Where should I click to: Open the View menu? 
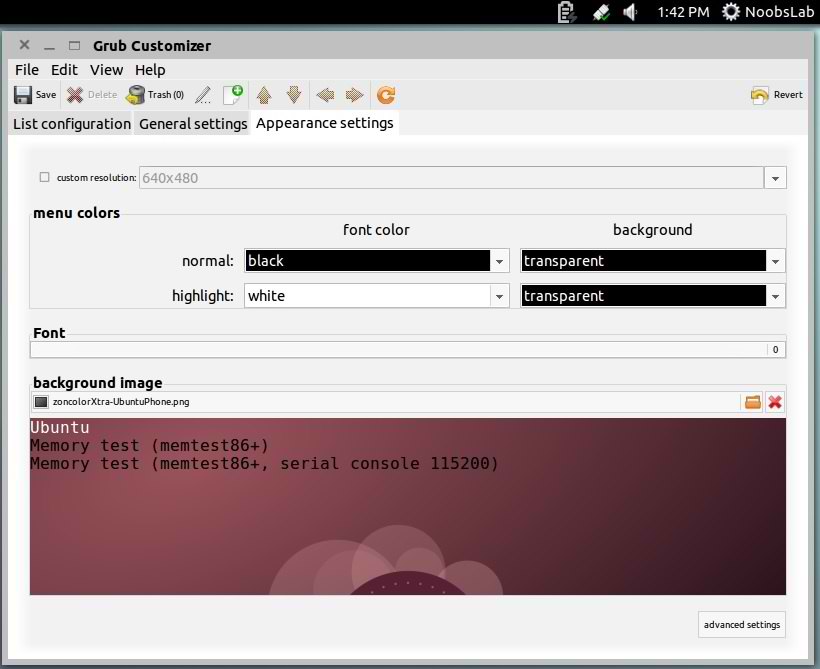point(106,70)
